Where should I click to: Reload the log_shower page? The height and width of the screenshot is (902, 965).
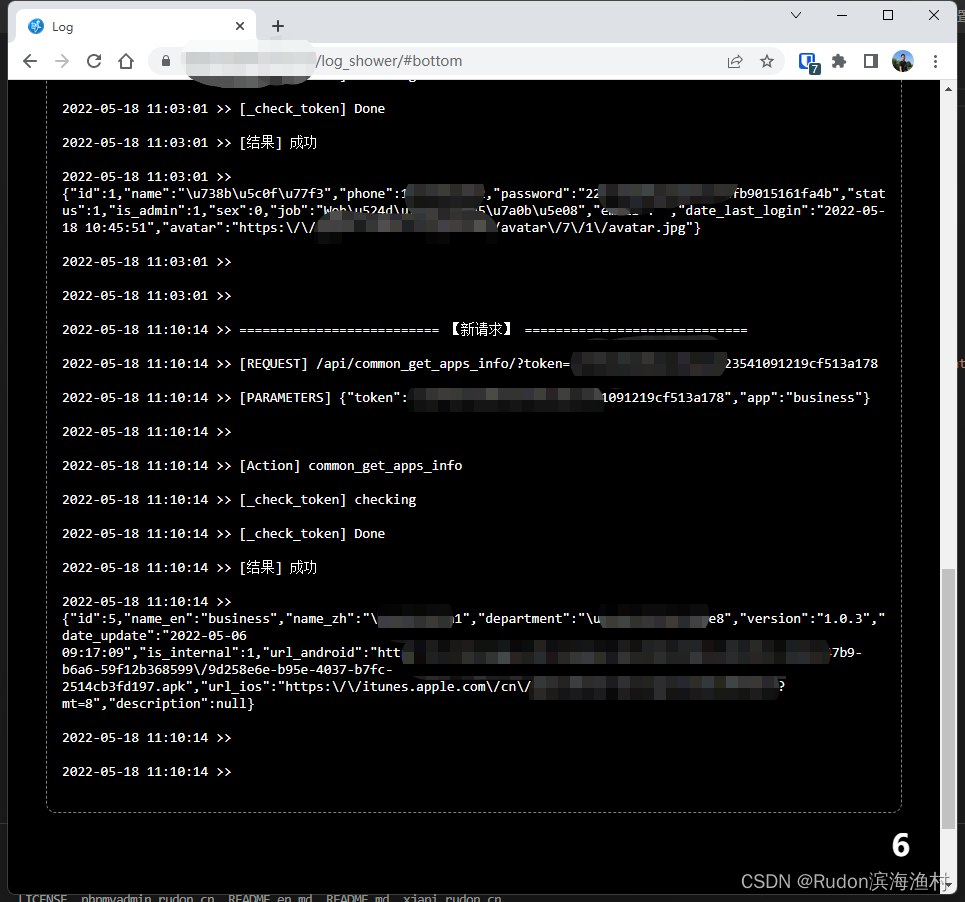pyautogui.click(x=93, y=60)
